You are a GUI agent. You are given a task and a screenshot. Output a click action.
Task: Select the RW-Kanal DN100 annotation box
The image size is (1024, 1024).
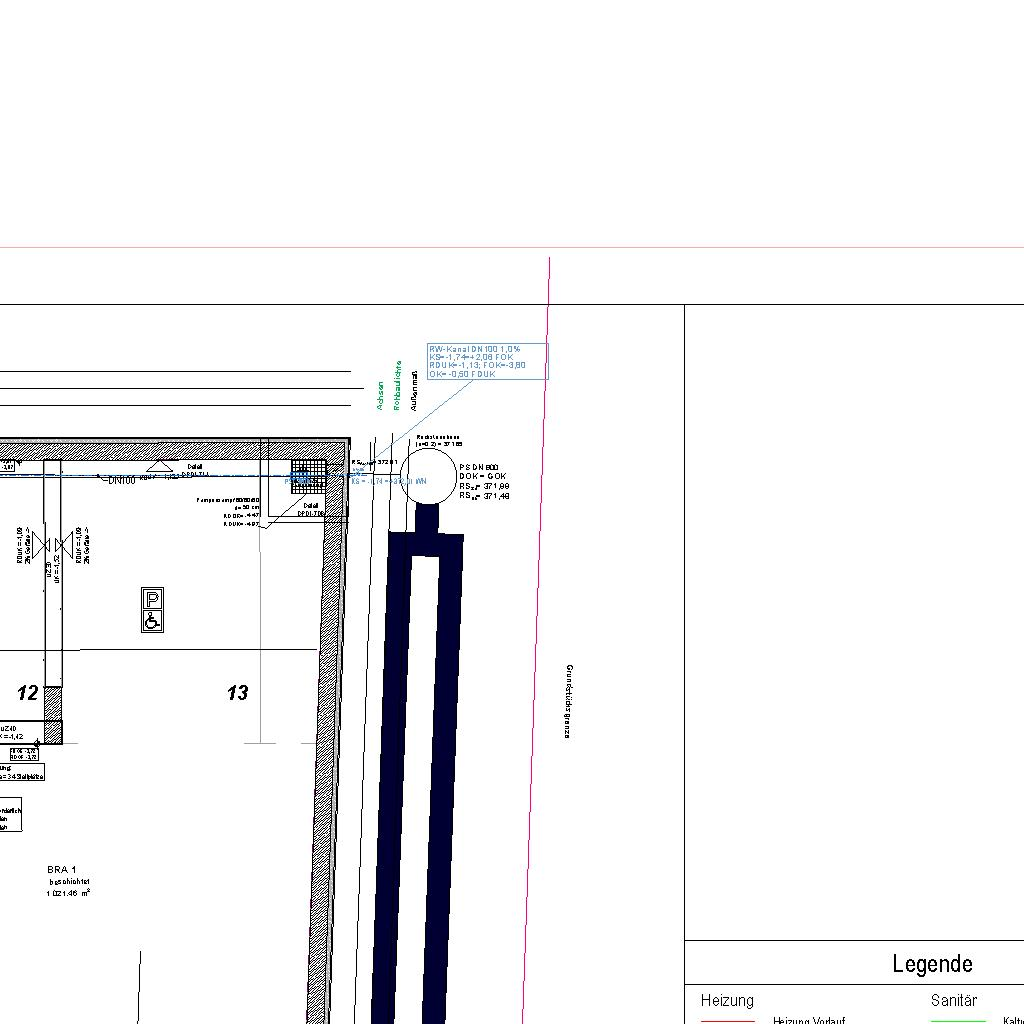(487, 361)
